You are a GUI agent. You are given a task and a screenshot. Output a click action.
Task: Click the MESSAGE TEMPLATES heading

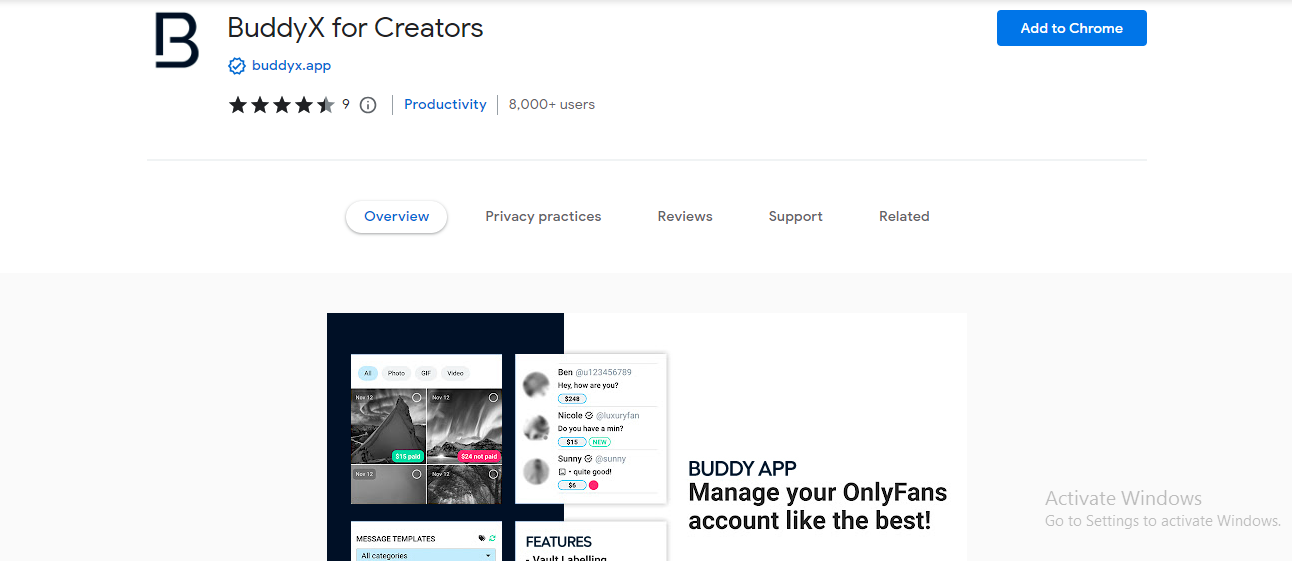(x=396, y=539)
